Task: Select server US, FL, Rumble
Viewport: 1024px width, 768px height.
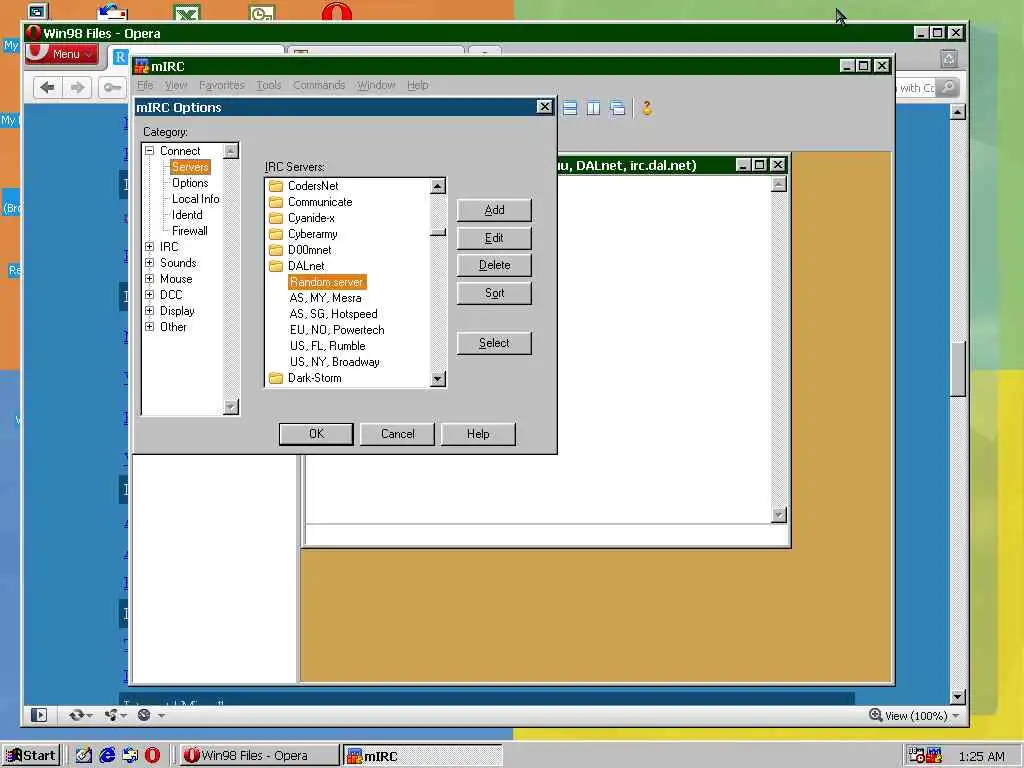Action: click(x=327, y=345)
